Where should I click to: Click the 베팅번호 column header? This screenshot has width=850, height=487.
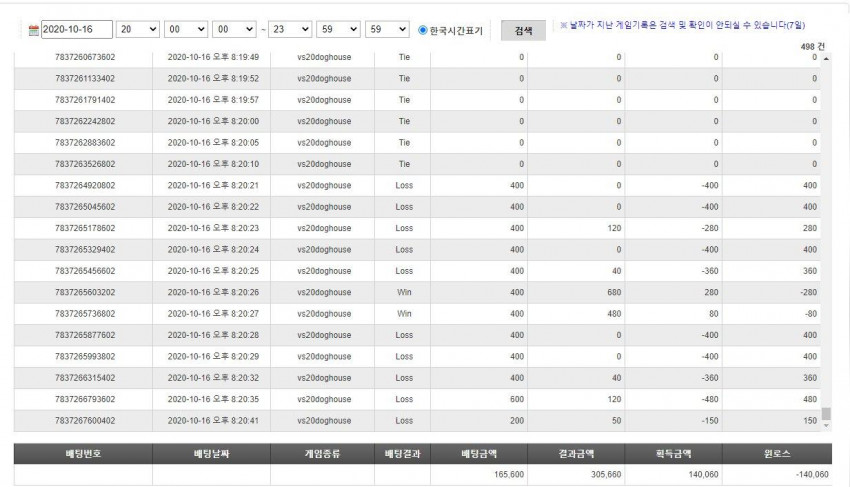83,454
